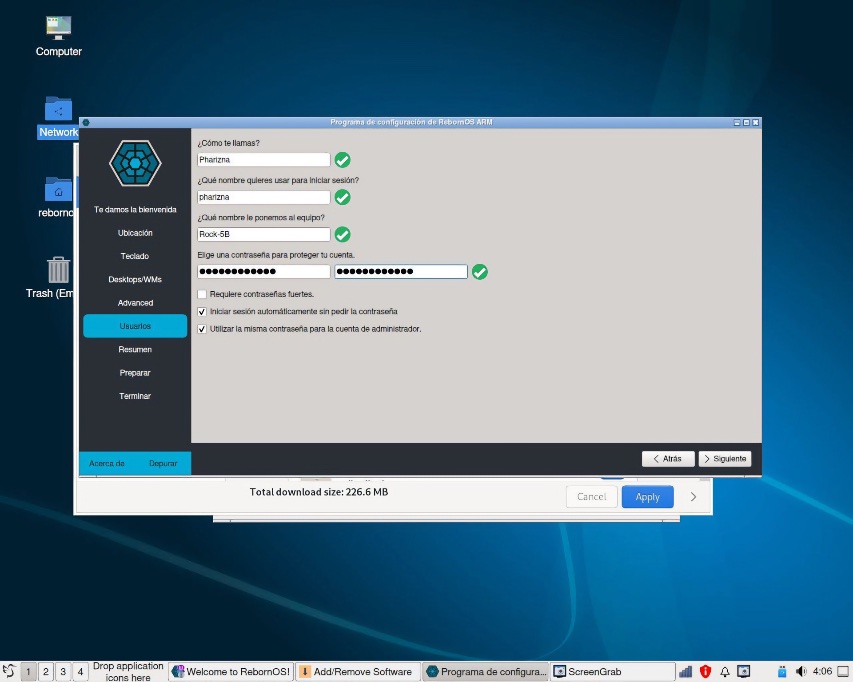The image size is (853, 682).
Task: Switch to workspace 4 in panel
Action: [80, 672]
